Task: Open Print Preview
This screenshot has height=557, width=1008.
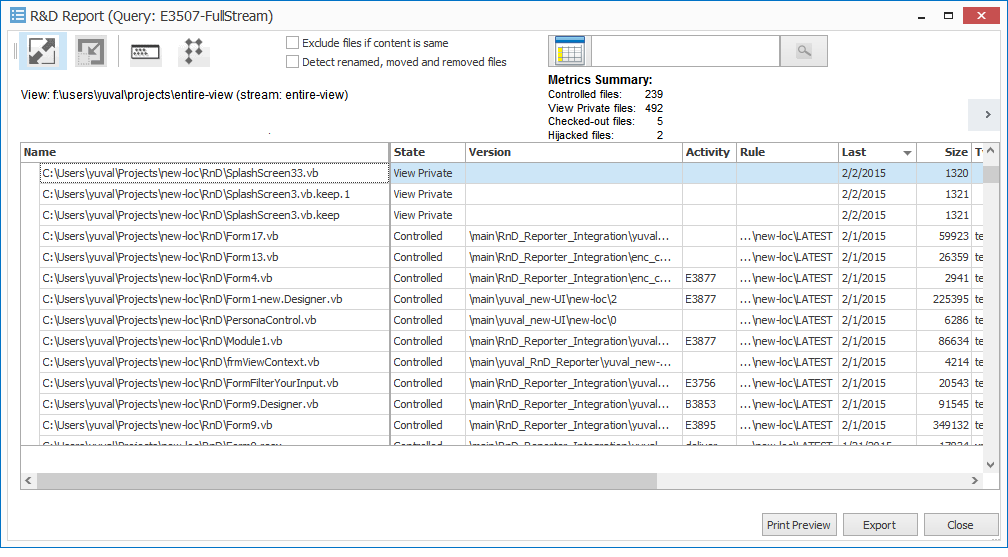Action: coord(798,525)
